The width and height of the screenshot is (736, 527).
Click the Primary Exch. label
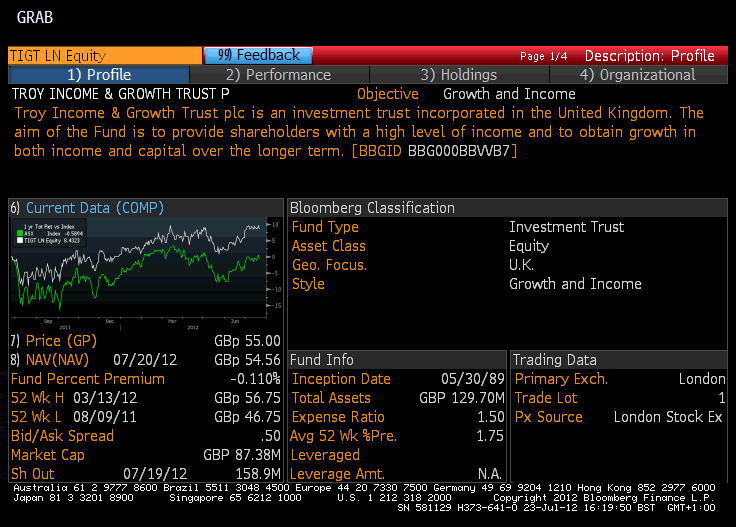[561, 379]
